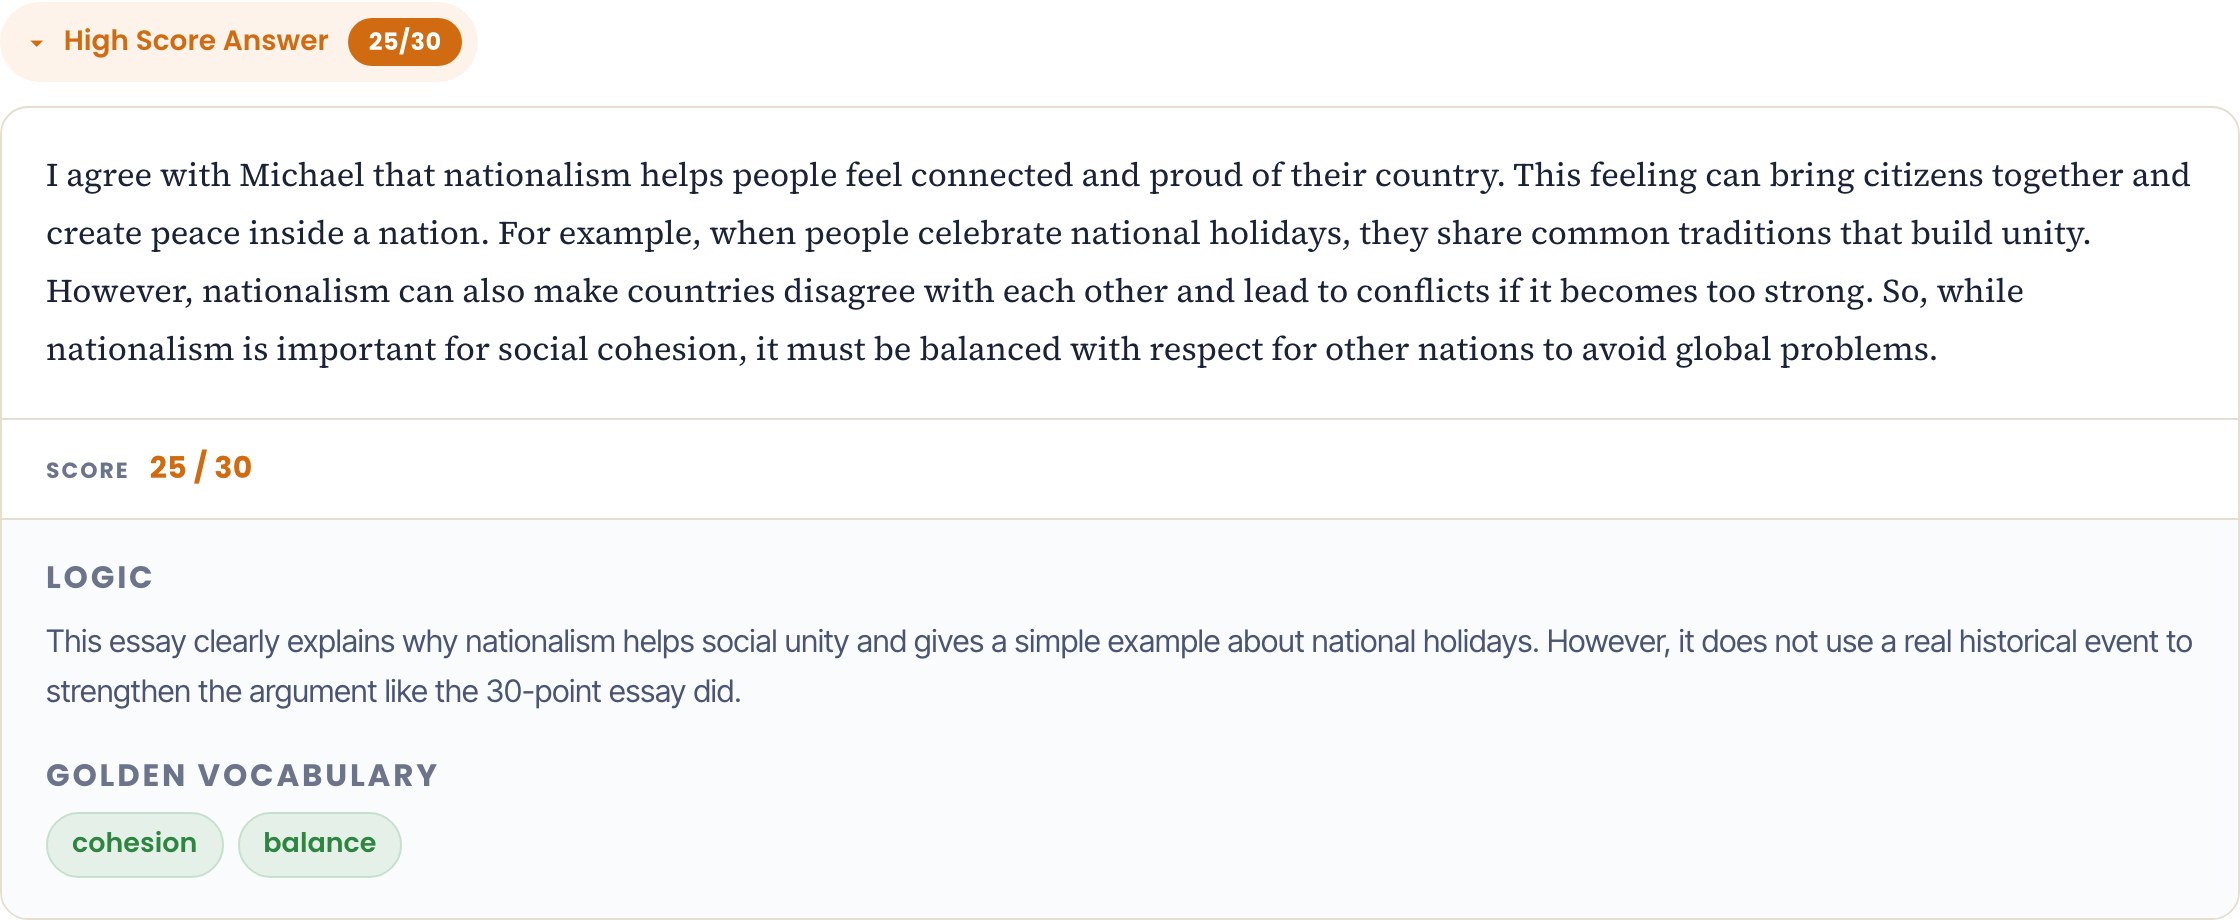Select the balance vocabulary chip

pos(319,844)
